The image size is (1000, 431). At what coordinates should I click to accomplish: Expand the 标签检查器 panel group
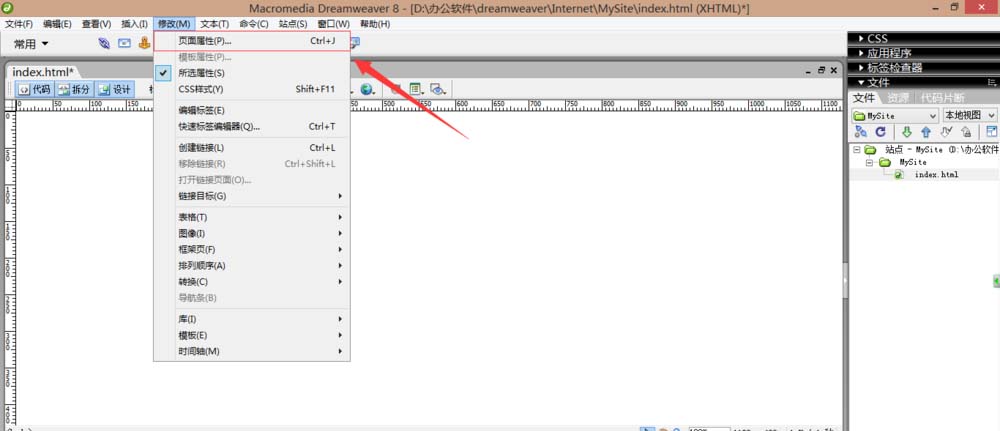tap(923, 68)
